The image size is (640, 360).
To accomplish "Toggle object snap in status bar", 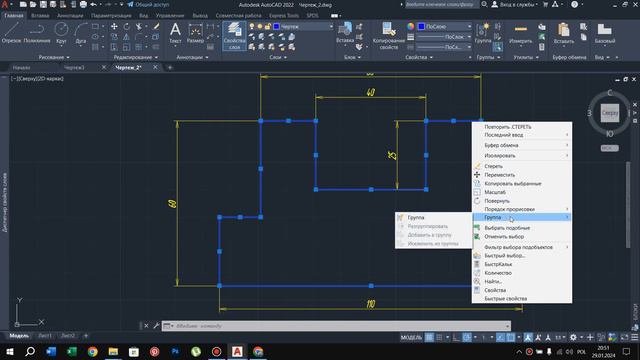I will (511, 337).
